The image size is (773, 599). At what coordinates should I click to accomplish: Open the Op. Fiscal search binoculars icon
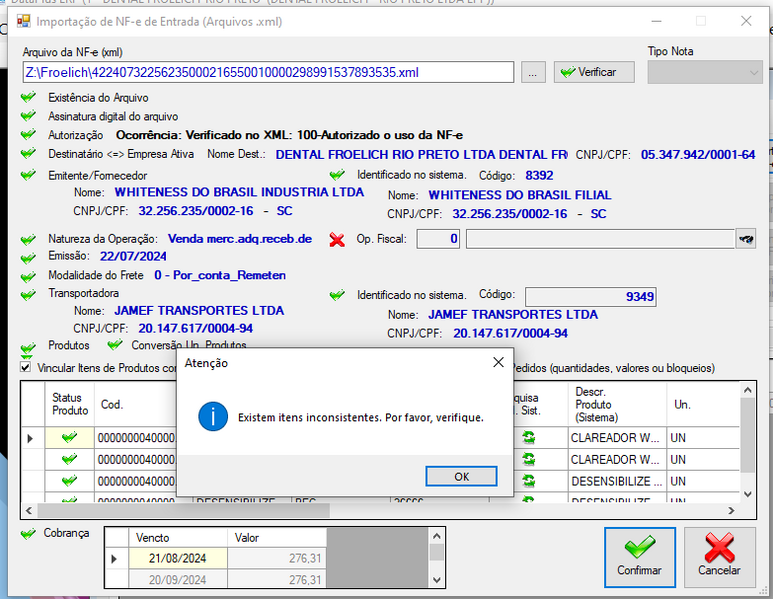coord(746,239)
